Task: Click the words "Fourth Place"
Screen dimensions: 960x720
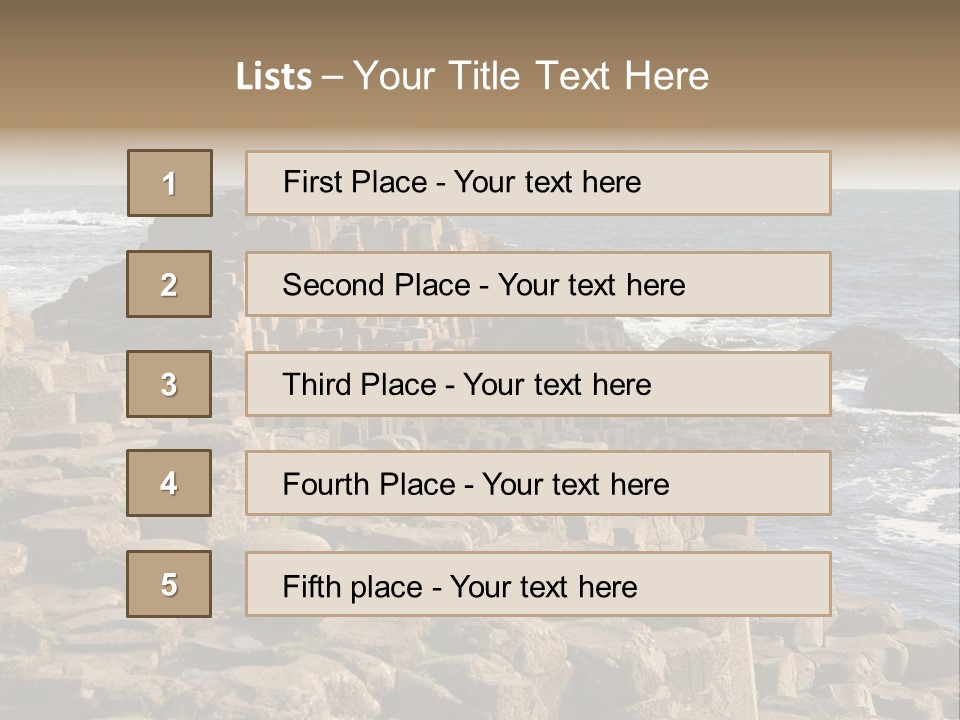Action: (x=369, y=485)
